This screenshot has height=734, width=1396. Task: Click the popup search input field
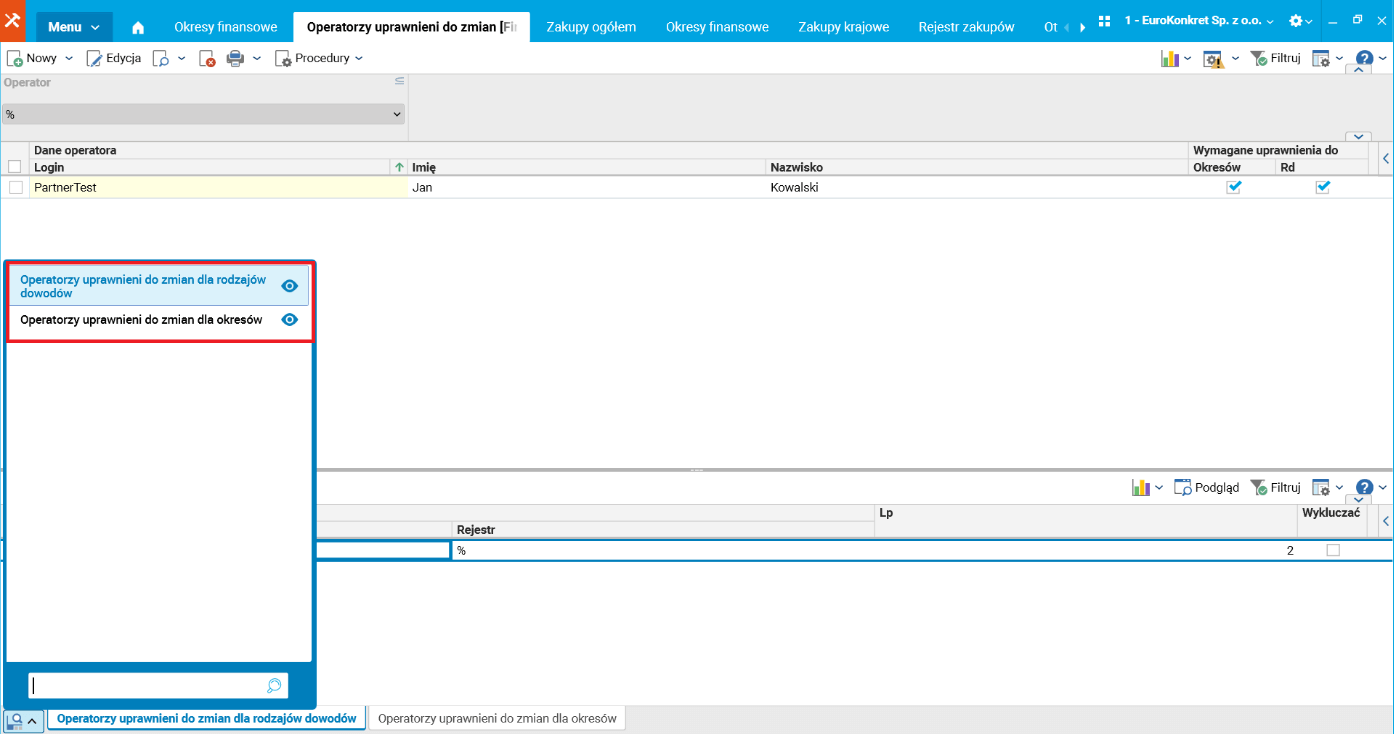click(148, 686)
